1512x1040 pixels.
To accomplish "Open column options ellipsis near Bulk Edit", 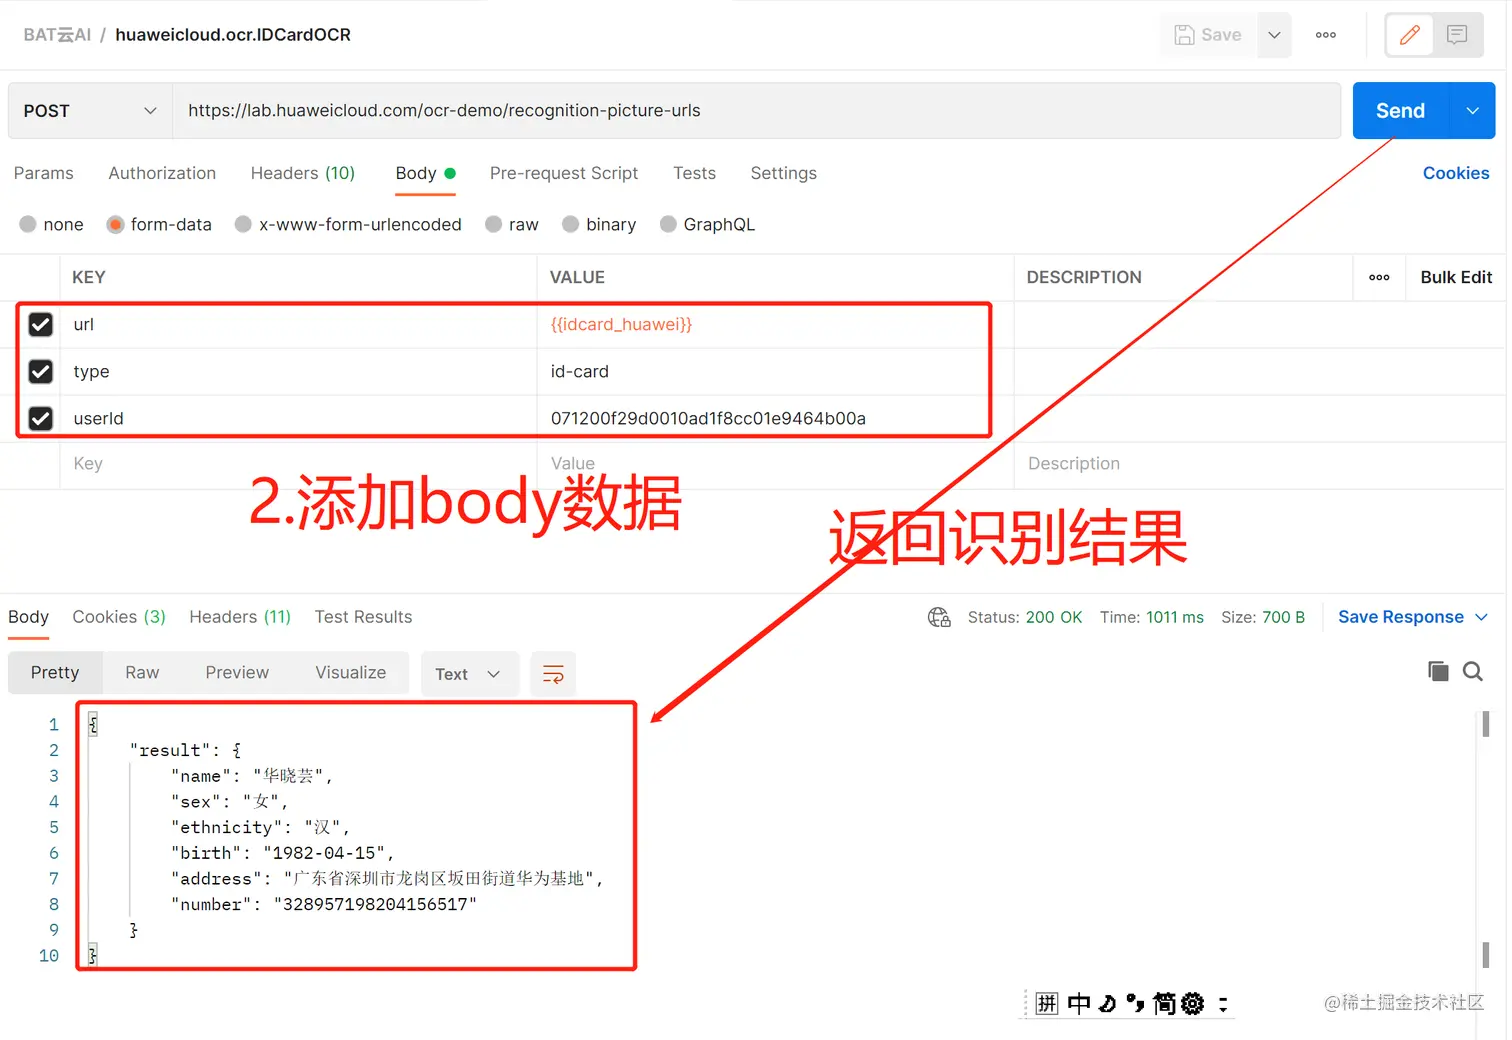I will [x=1379, y=277].
